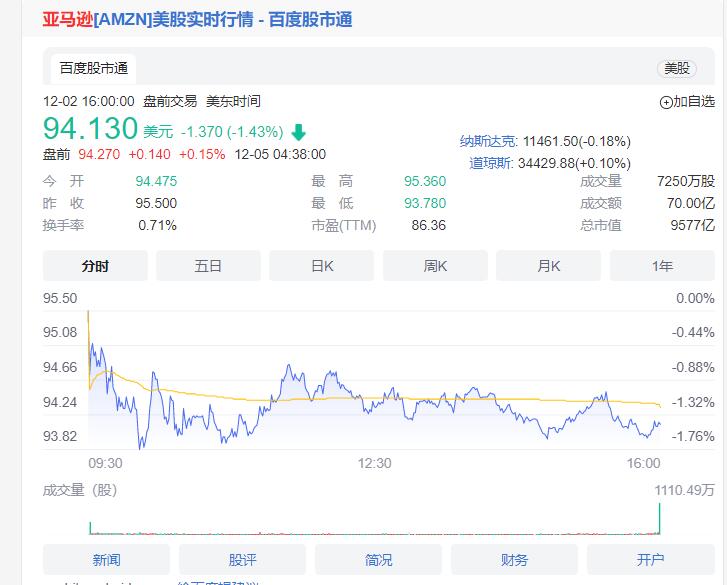Click the tall closing volume bar
The image size is (727, 585).
click(x=659, y=518)
